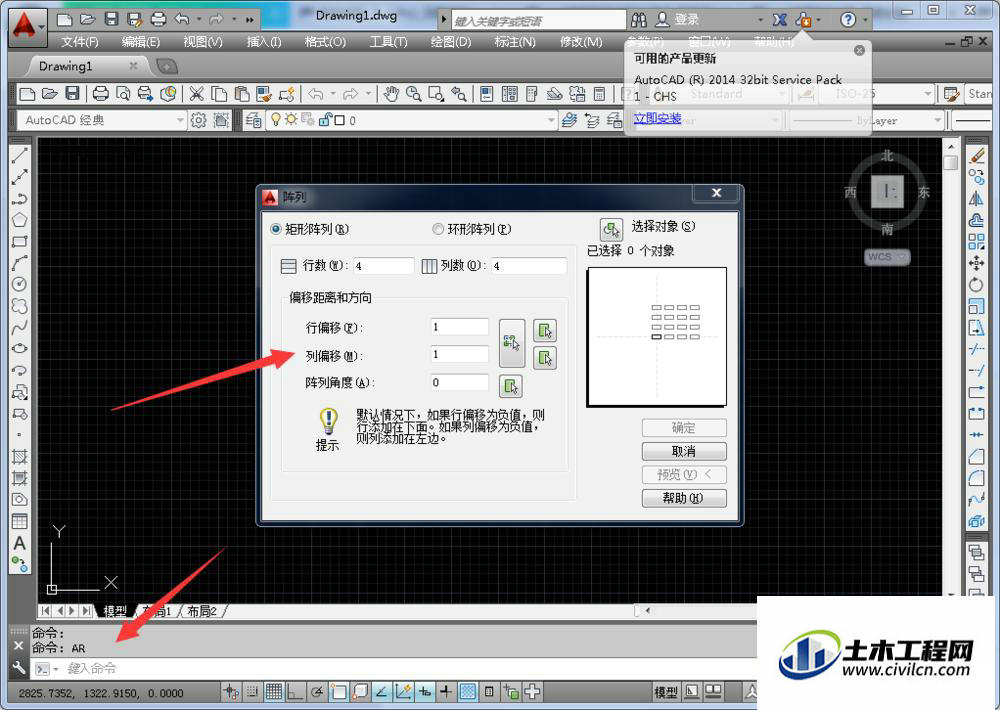Click the Plot printer icon in toolbar
The height and width of the screenshot is (710, 1000).
click(x=101, y=94)
